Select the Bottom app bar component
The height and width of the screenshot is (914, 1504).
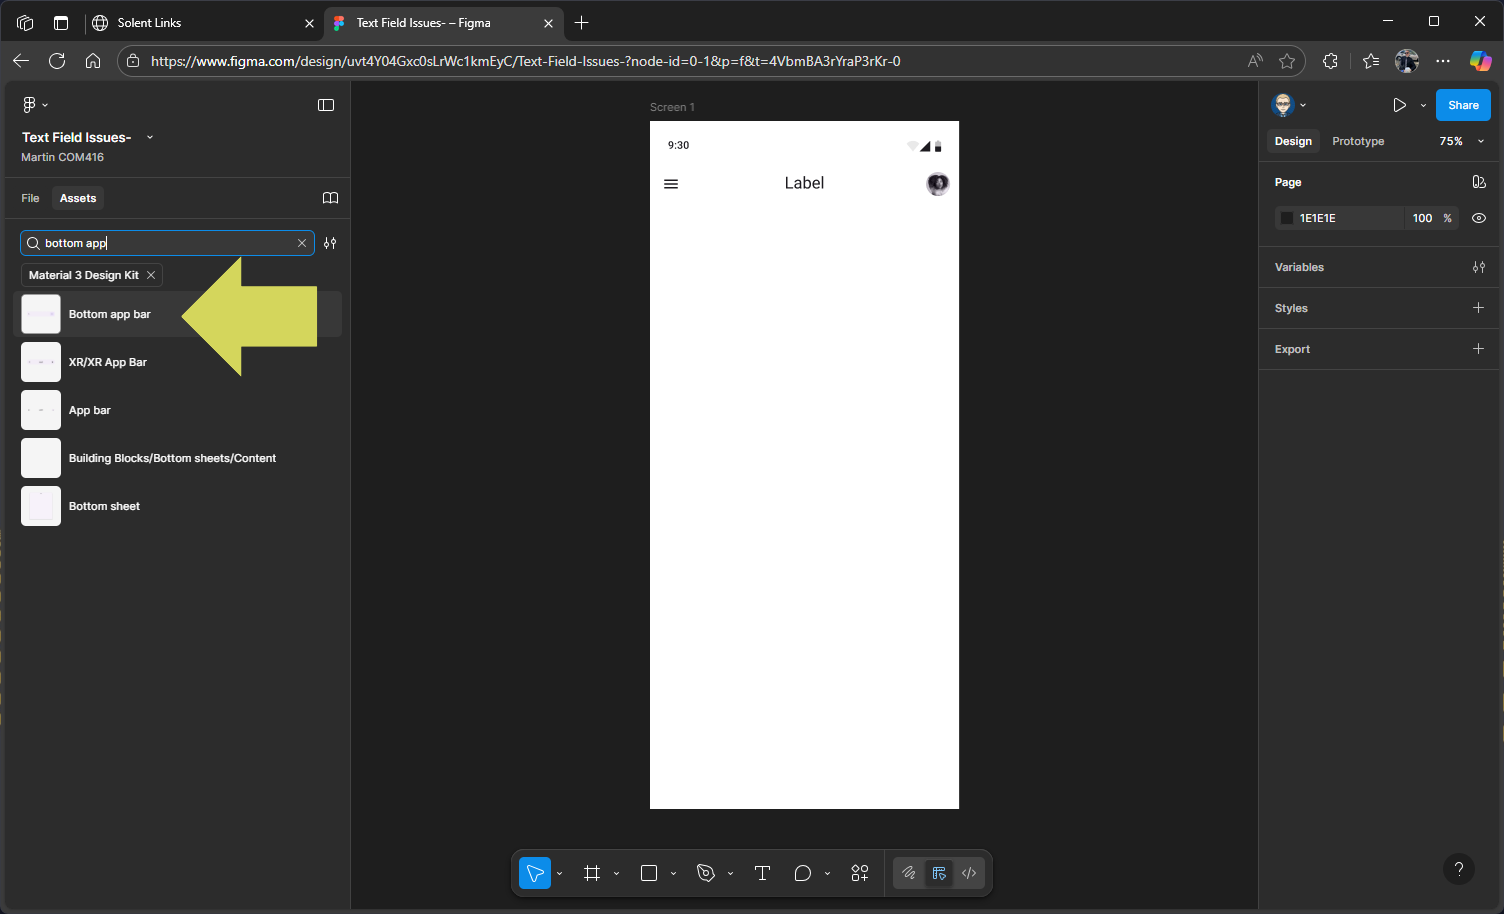(x=109, y=314)
